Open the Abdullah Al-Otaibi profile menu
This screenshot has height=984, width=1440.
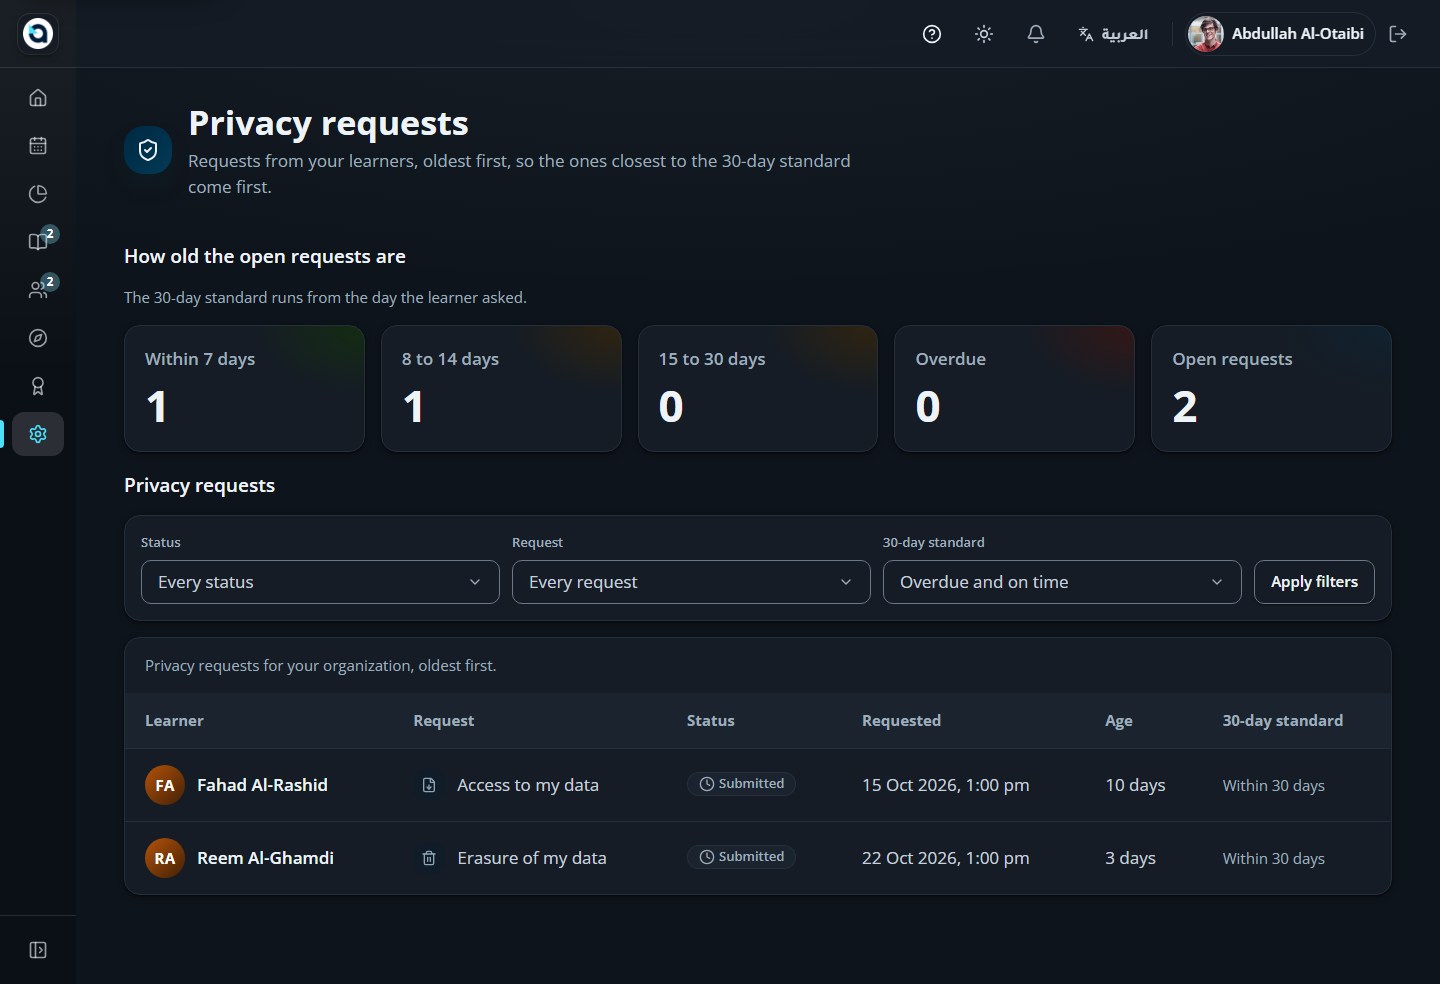(1279, 34)
